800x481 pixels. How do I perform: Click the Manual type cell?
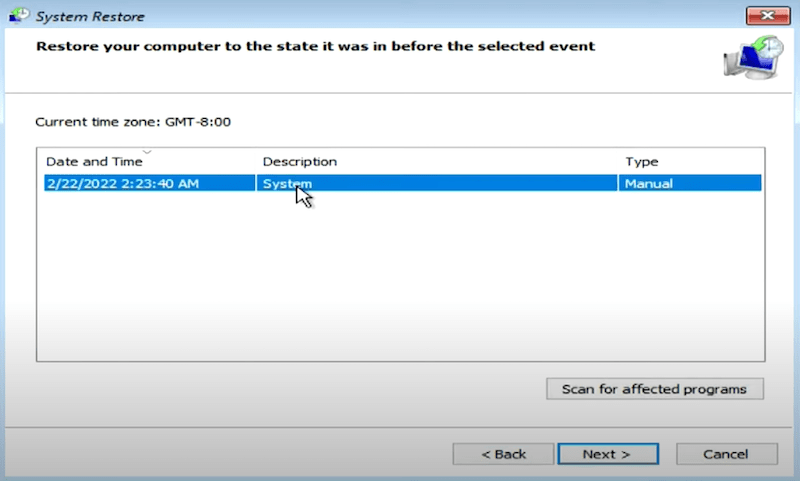pyautogui.click(x=649, y=183)
